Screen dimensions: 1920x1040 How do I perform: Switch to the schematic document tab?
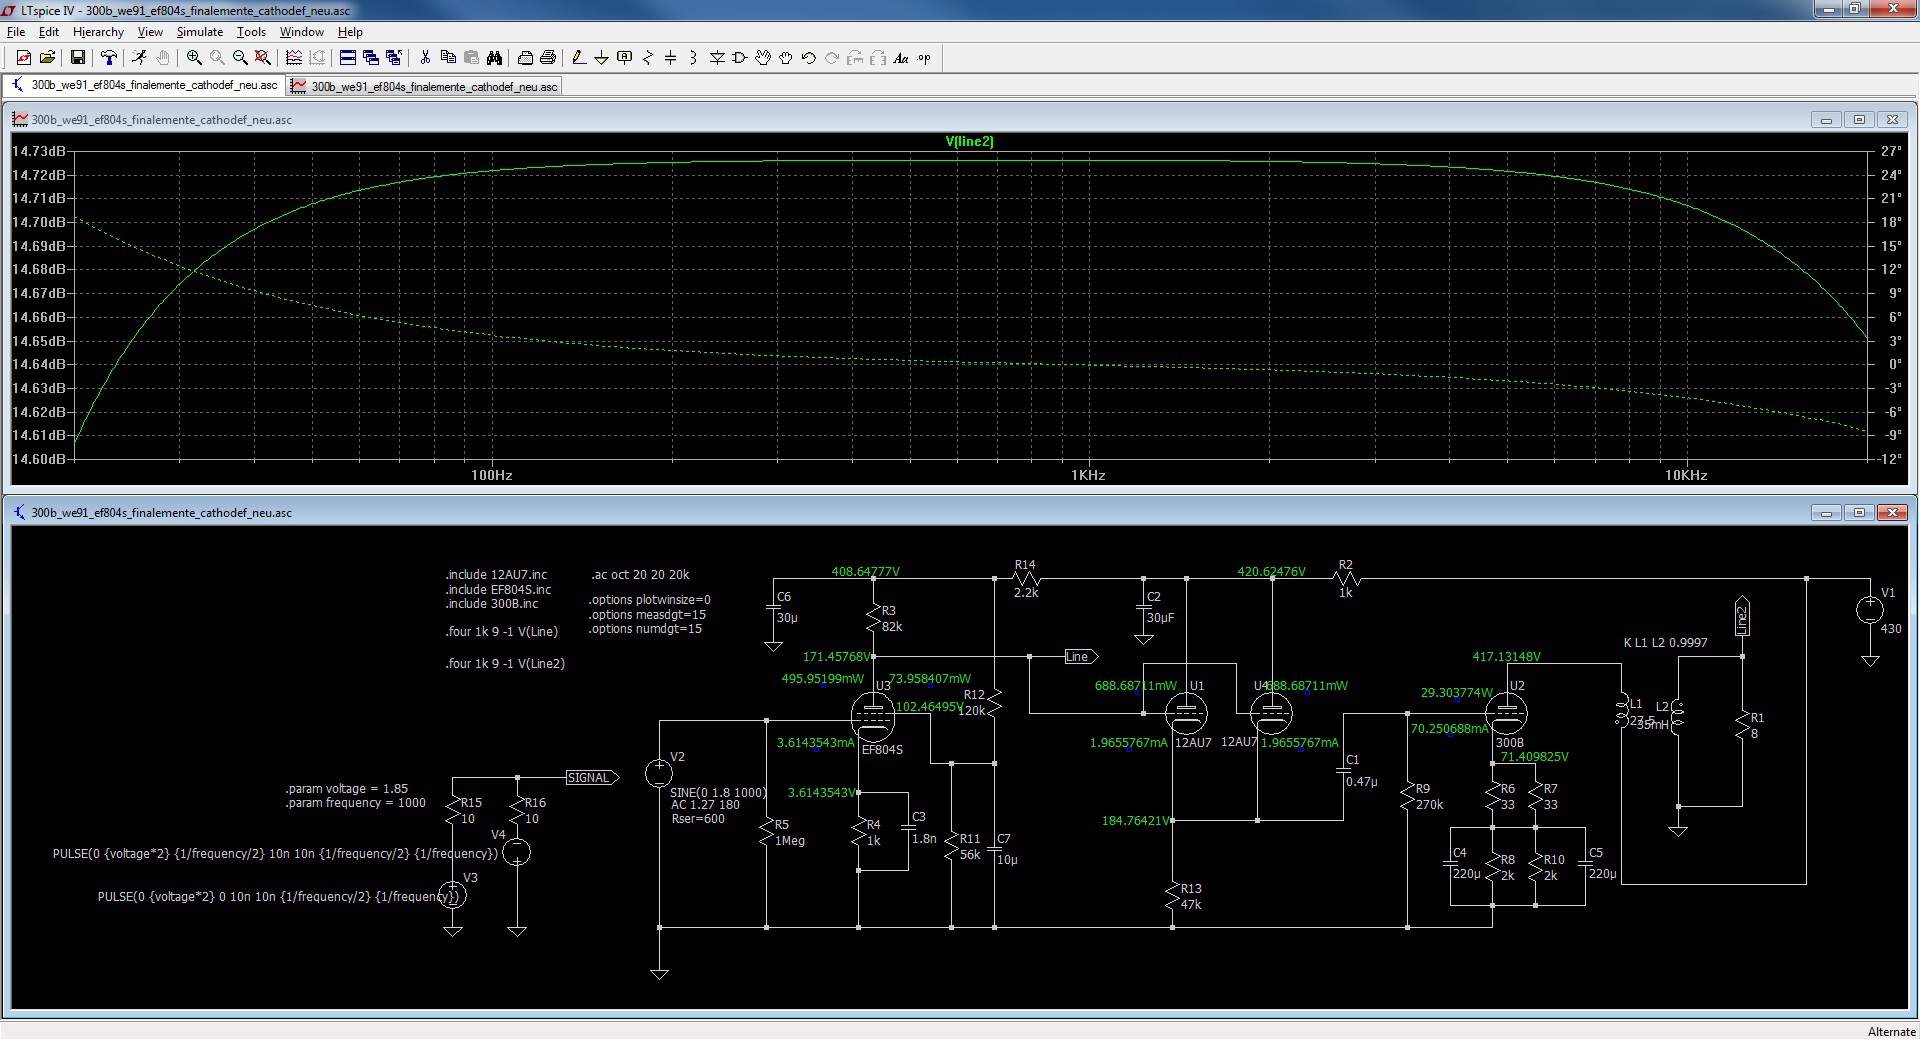145,85
